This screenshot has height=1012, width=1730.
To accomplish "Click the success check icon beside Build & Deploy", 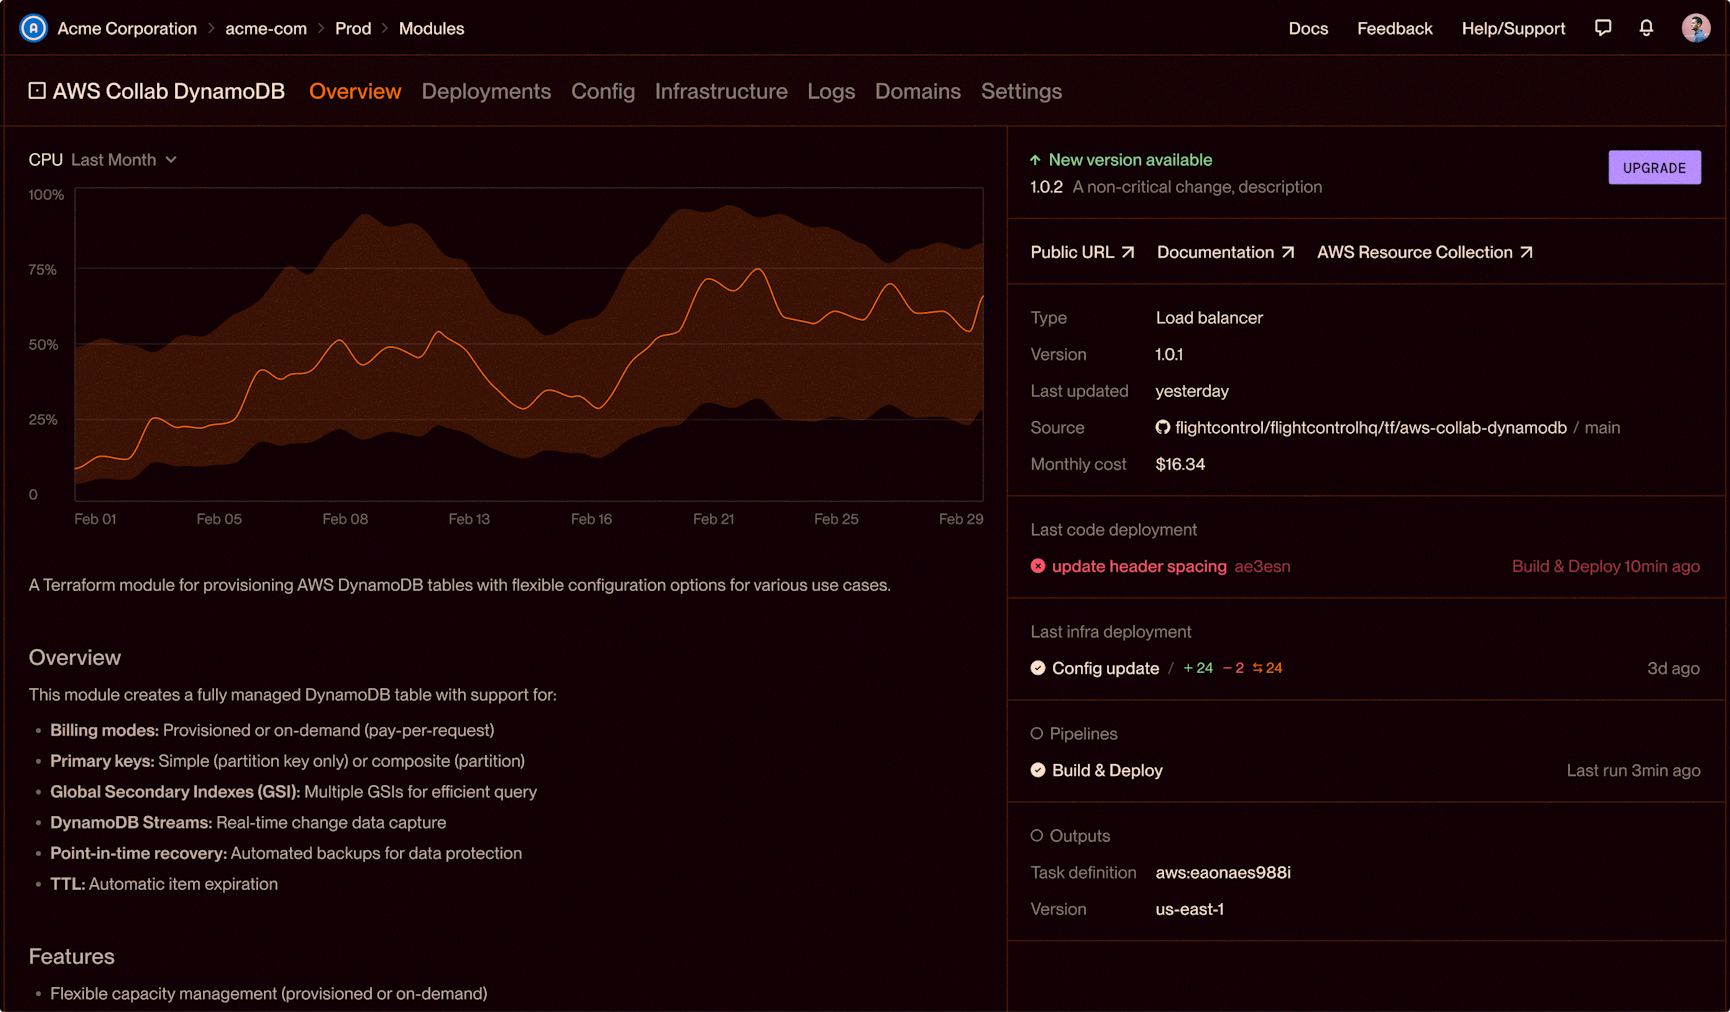I will pos(1038,770).
